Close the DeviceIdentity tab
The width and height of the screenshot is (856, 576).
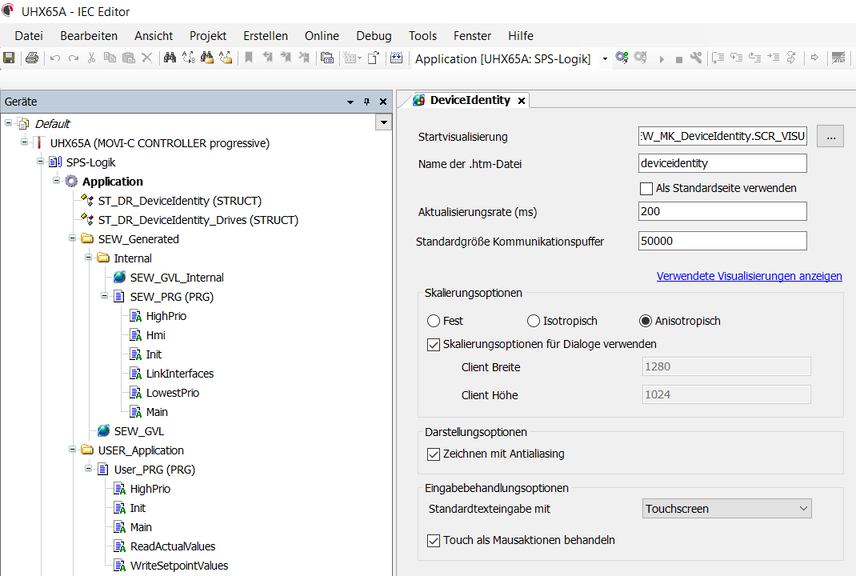click(x=522, y=100)
